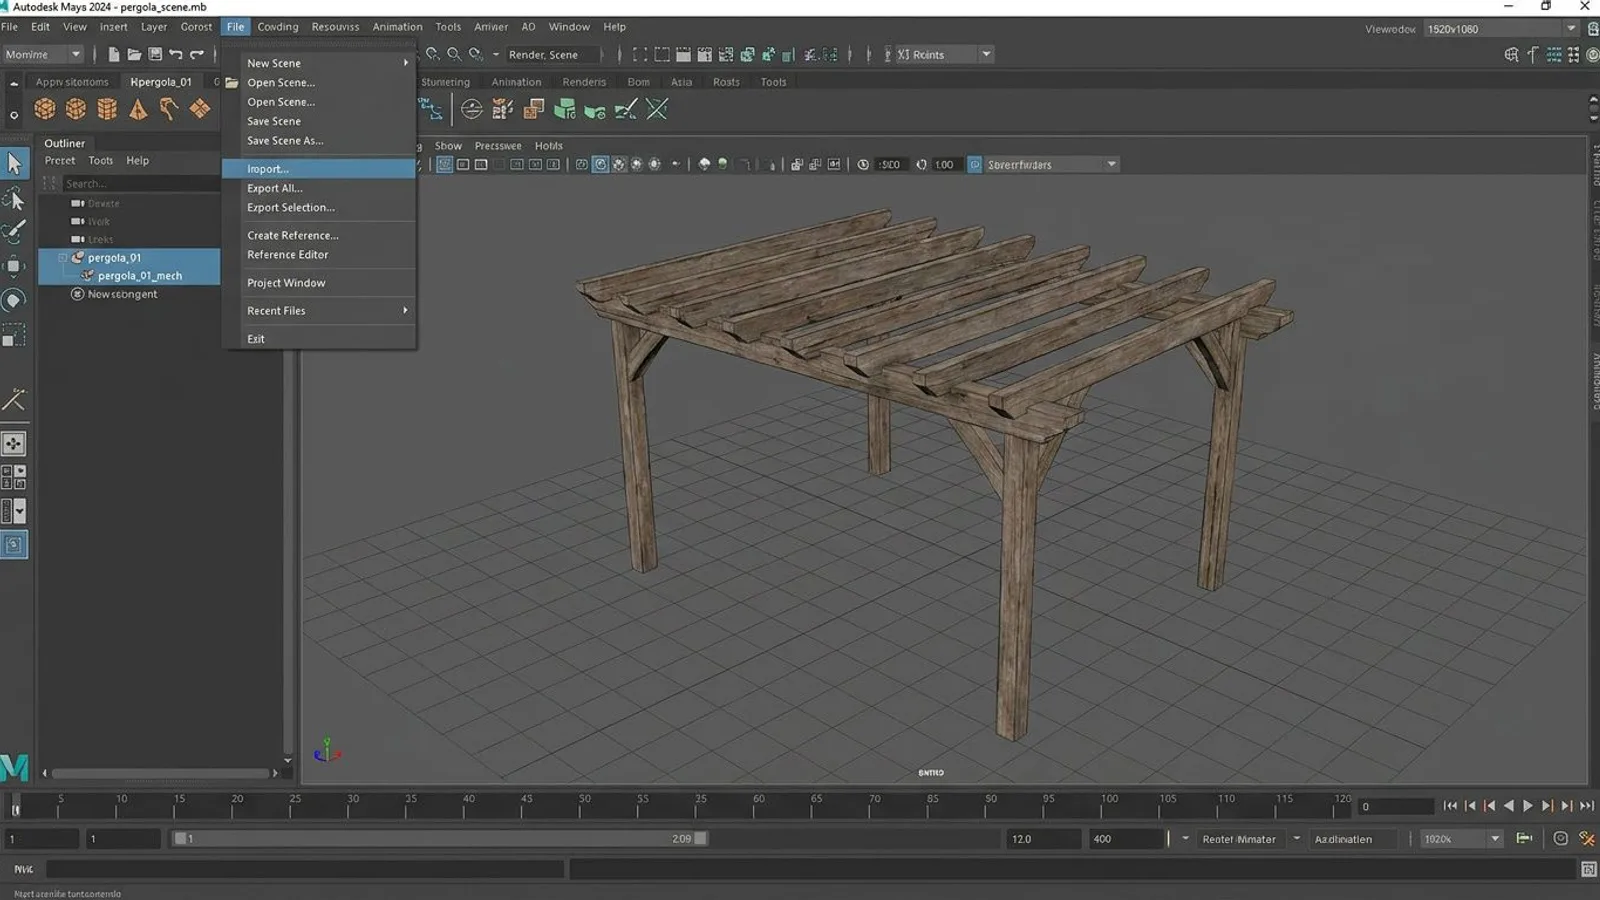Toggle the blue icon left of renderer dropdown
Screen dimensions: 1600x900
click(975, 165)
